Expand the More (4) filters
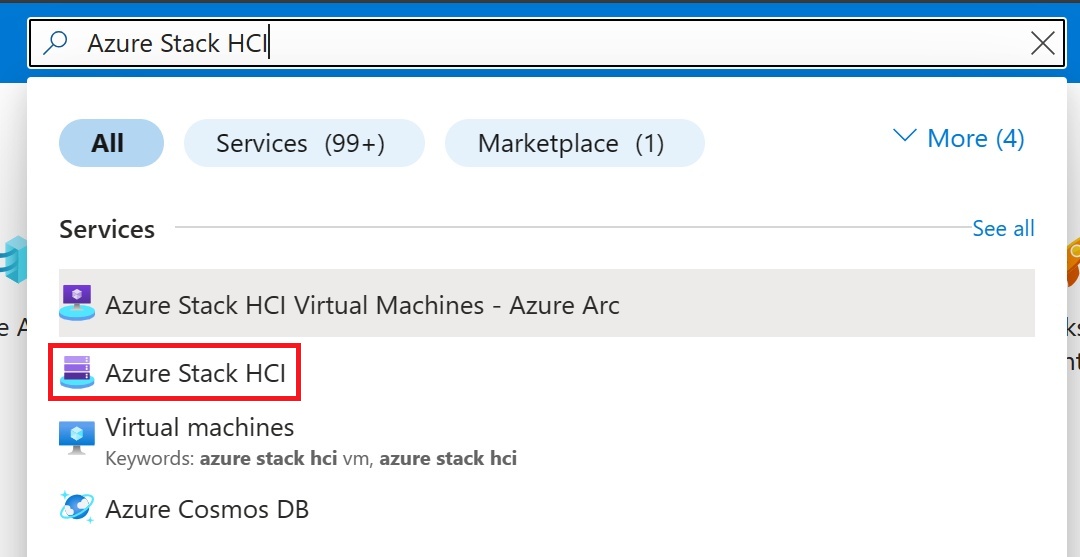 959,138
